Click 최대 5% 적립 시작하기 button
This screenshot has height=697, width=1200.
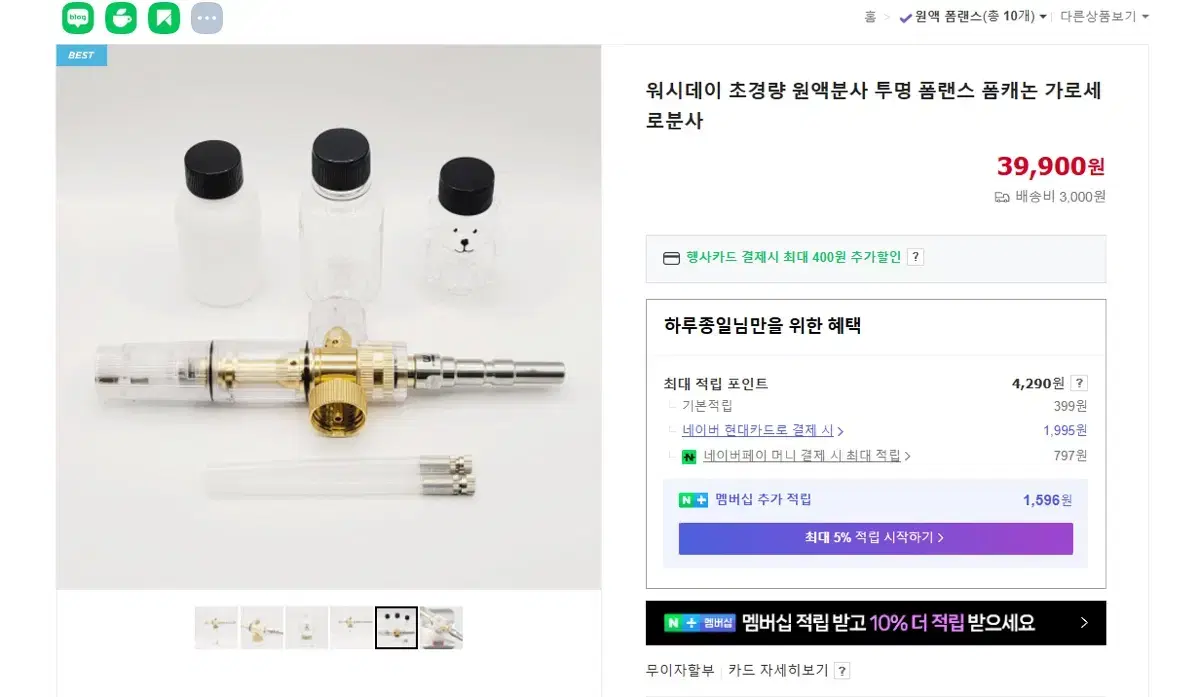click(x=876, y=538)
